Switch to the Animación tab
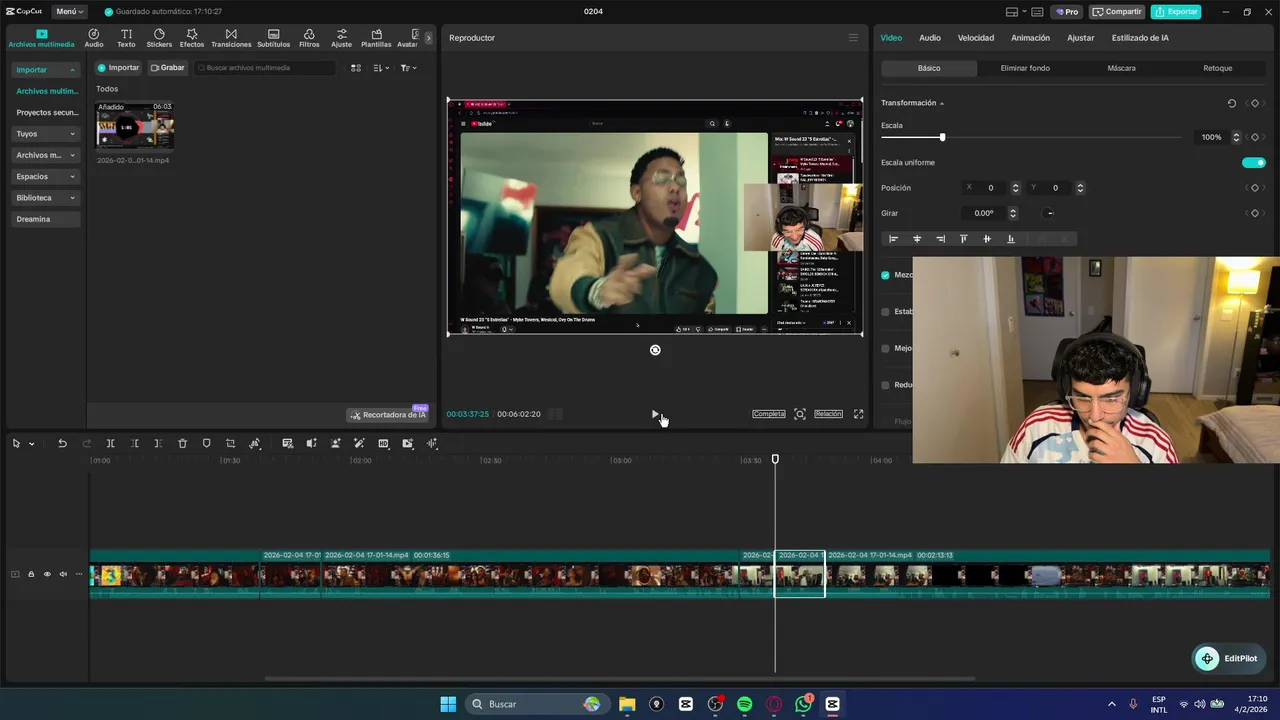 [1030, 38]
